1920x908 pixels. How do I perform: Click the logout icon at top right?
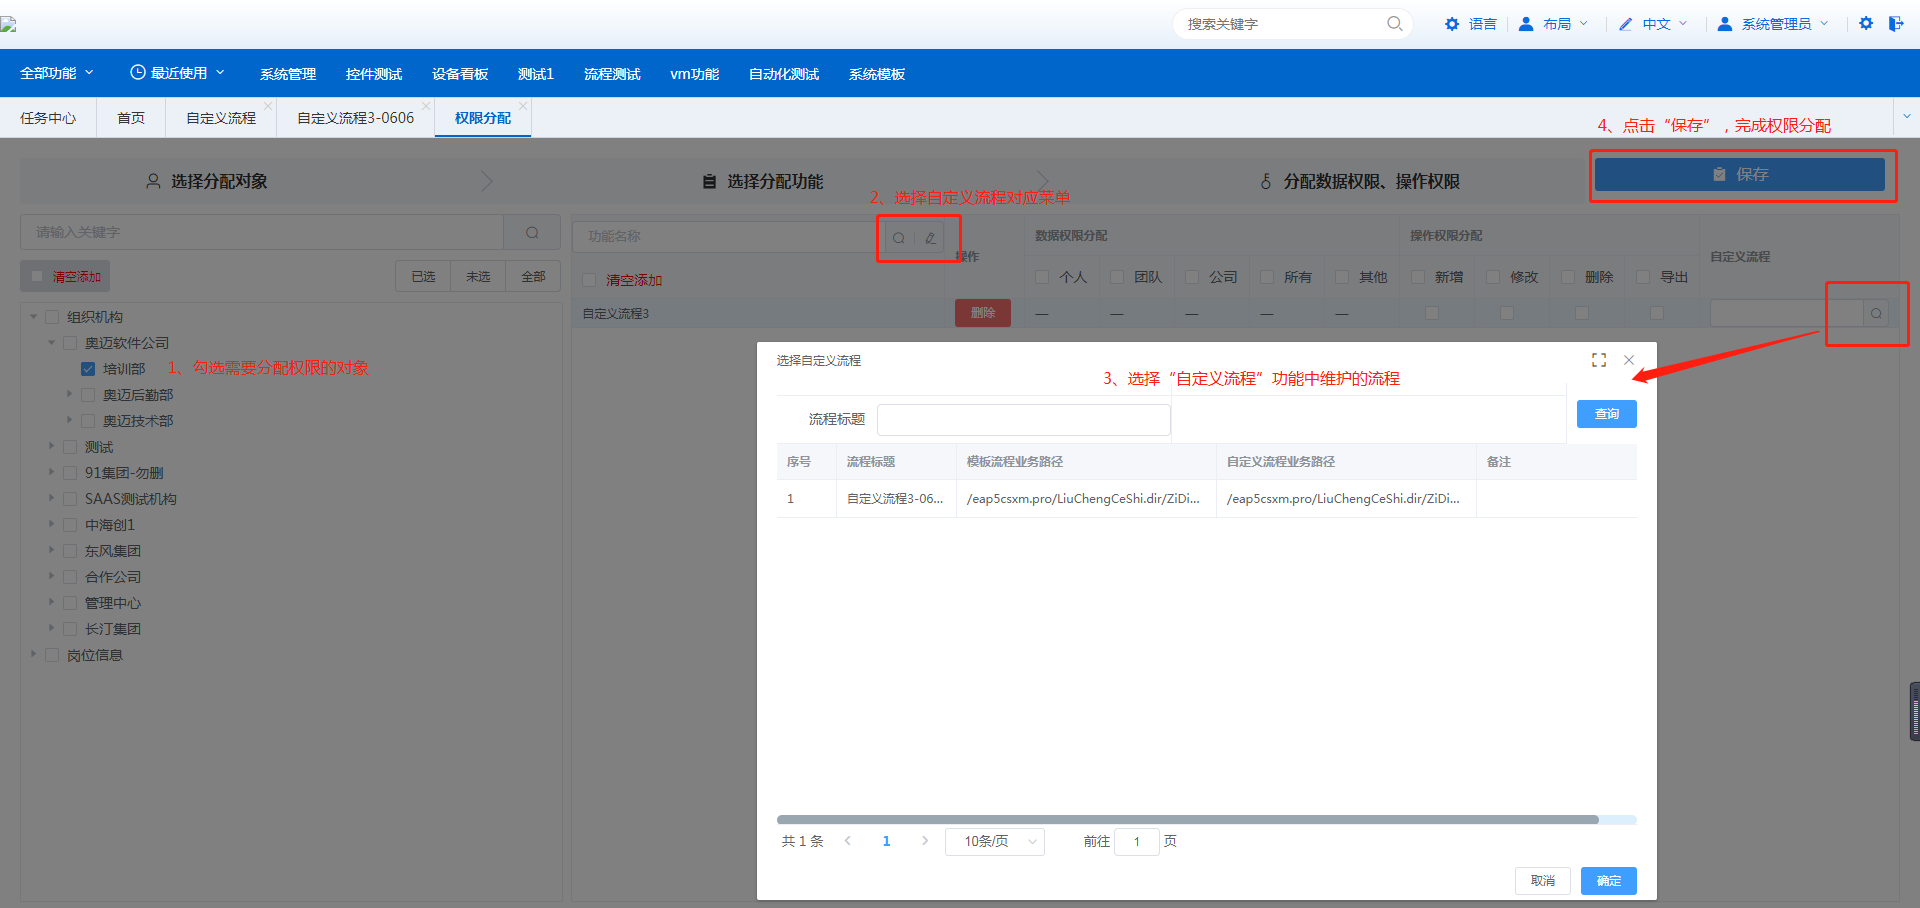click(x=1896, y=23)
